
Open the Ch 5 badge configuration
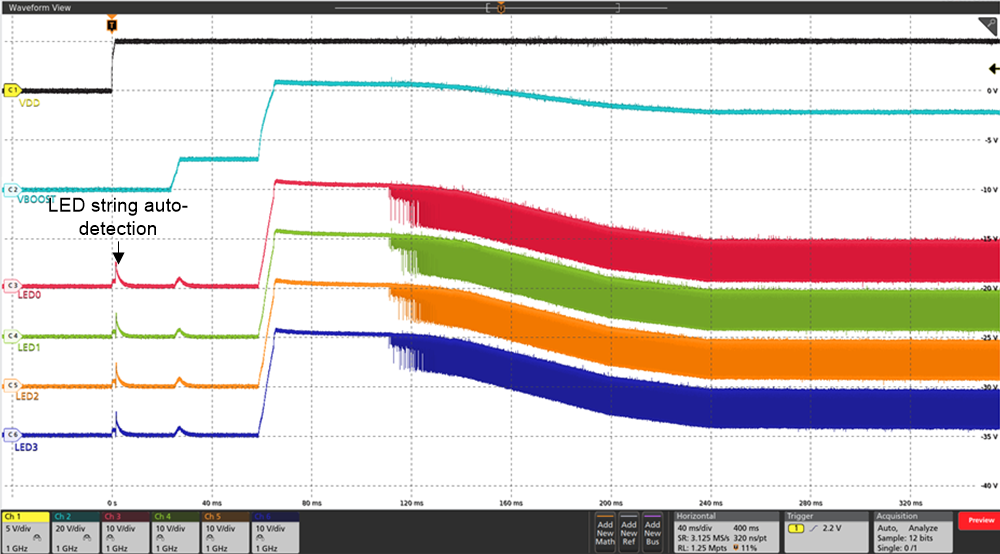(x=226, y=528)
